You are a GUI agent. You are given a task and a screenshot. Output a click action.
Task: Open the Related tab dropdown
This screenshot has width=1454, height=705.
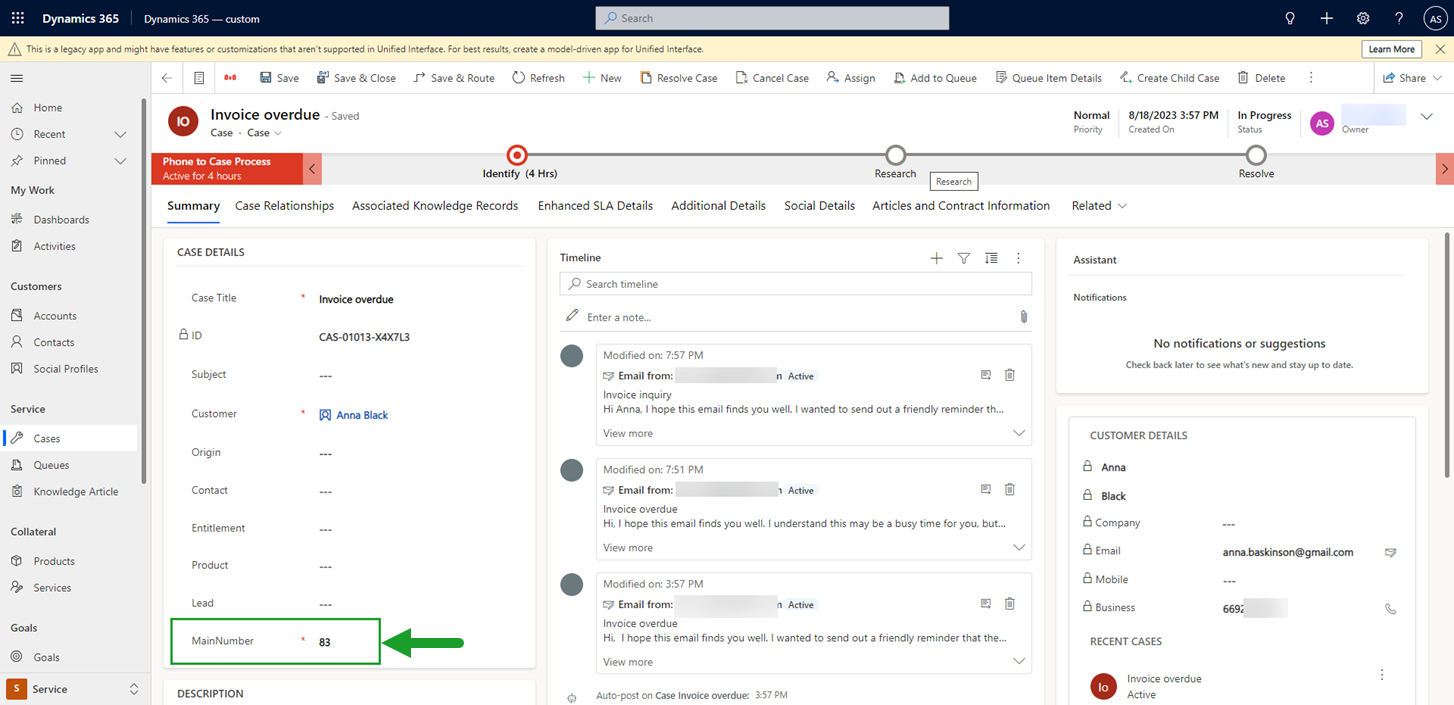point(1099,206)
